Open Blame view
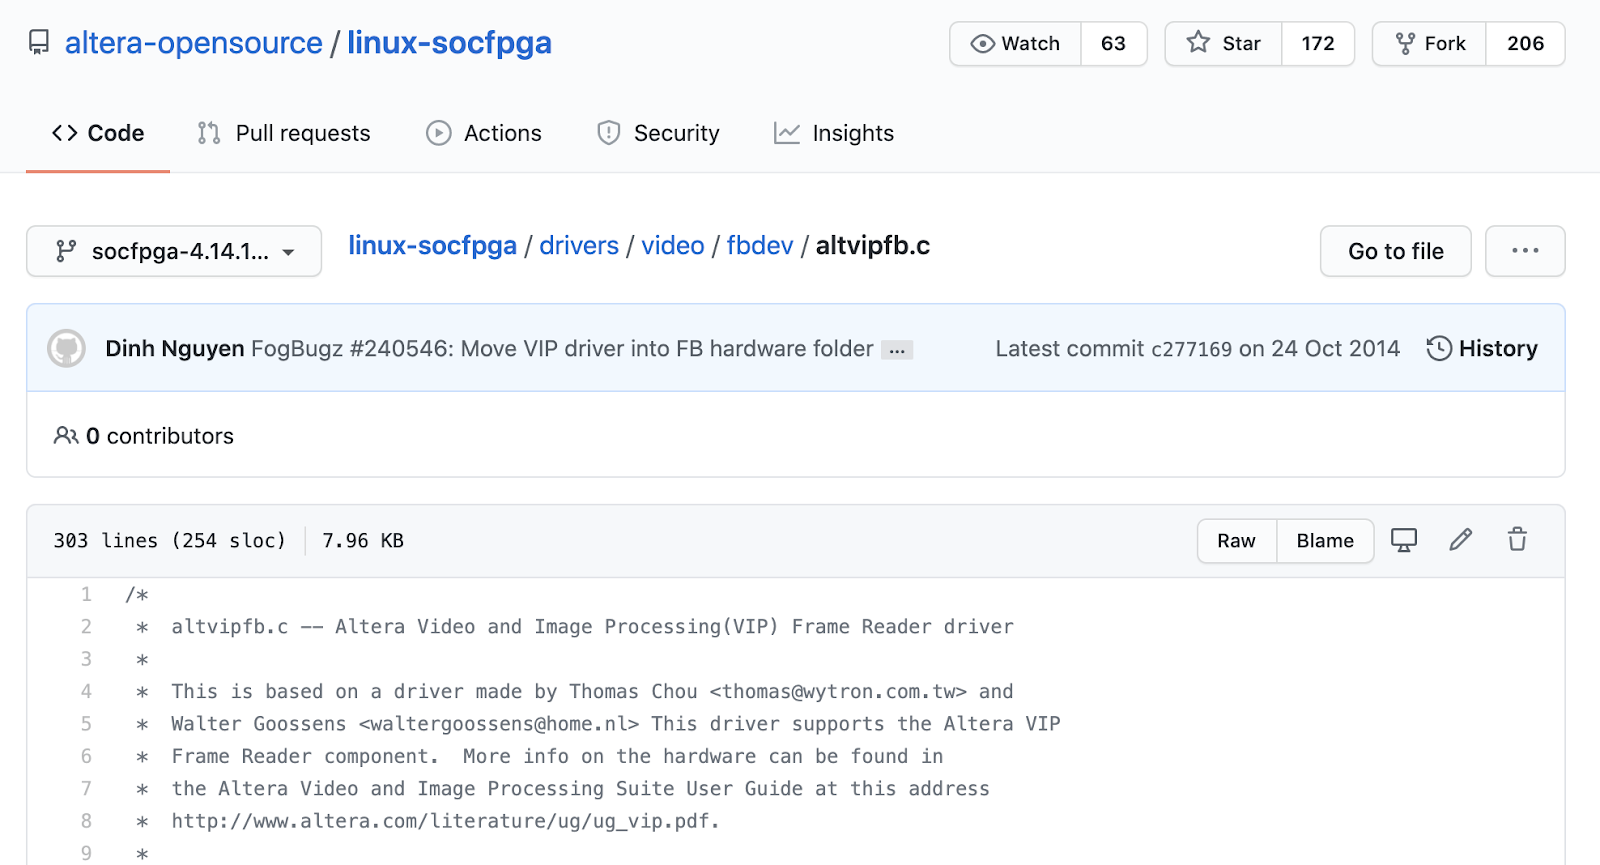 point(1325,541)
